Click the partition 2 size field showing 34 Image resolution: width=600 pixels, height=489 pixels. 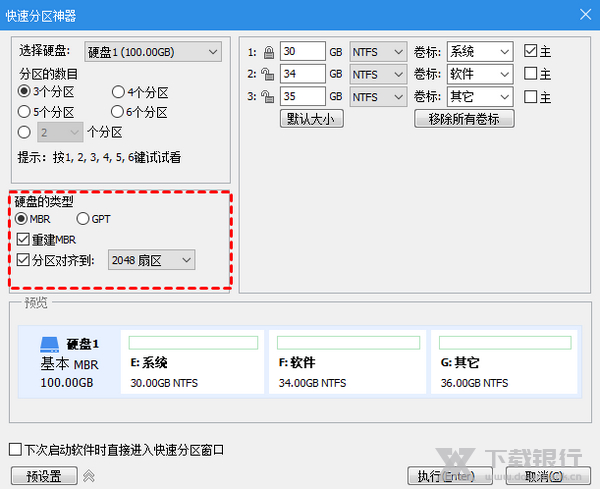[x=303, y=74]
